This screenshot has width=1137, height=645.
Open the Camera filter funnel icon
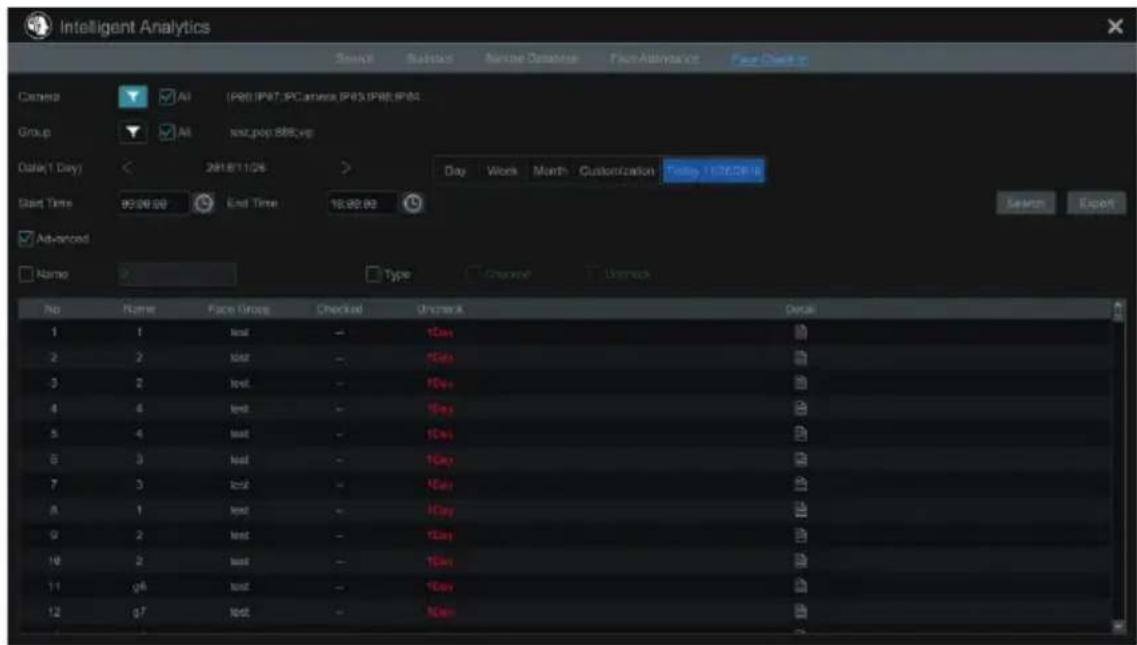point(133,96)
